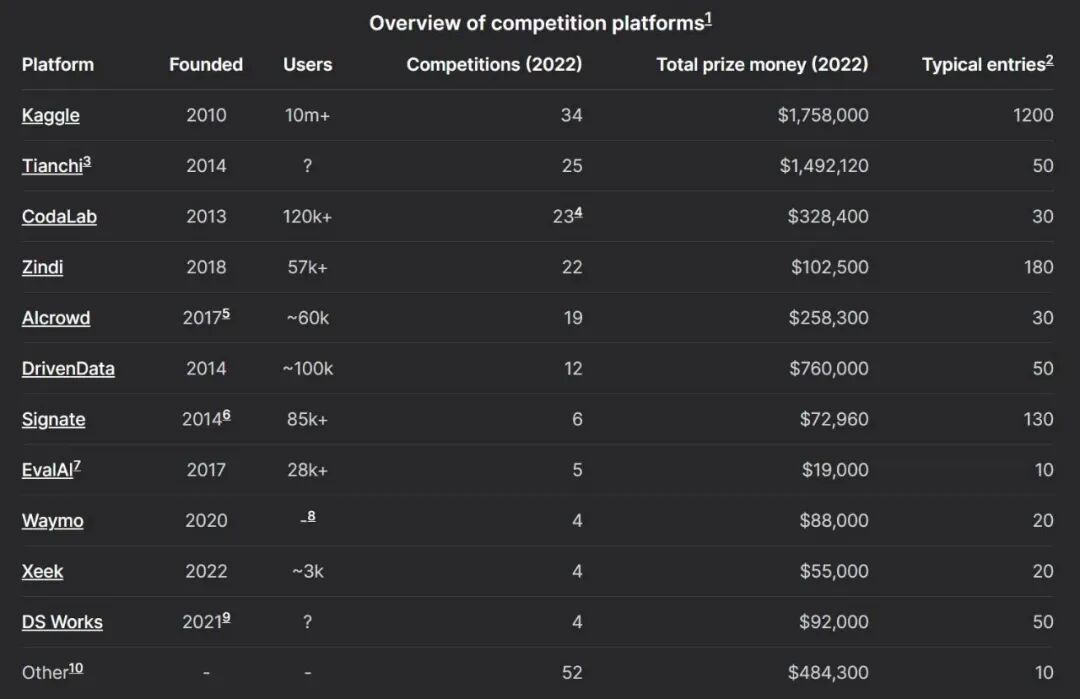The width and height of the screenshot is (1080, 699).
Task: Open footnote 2 beside Typical entries
Action: [1049, 60]
